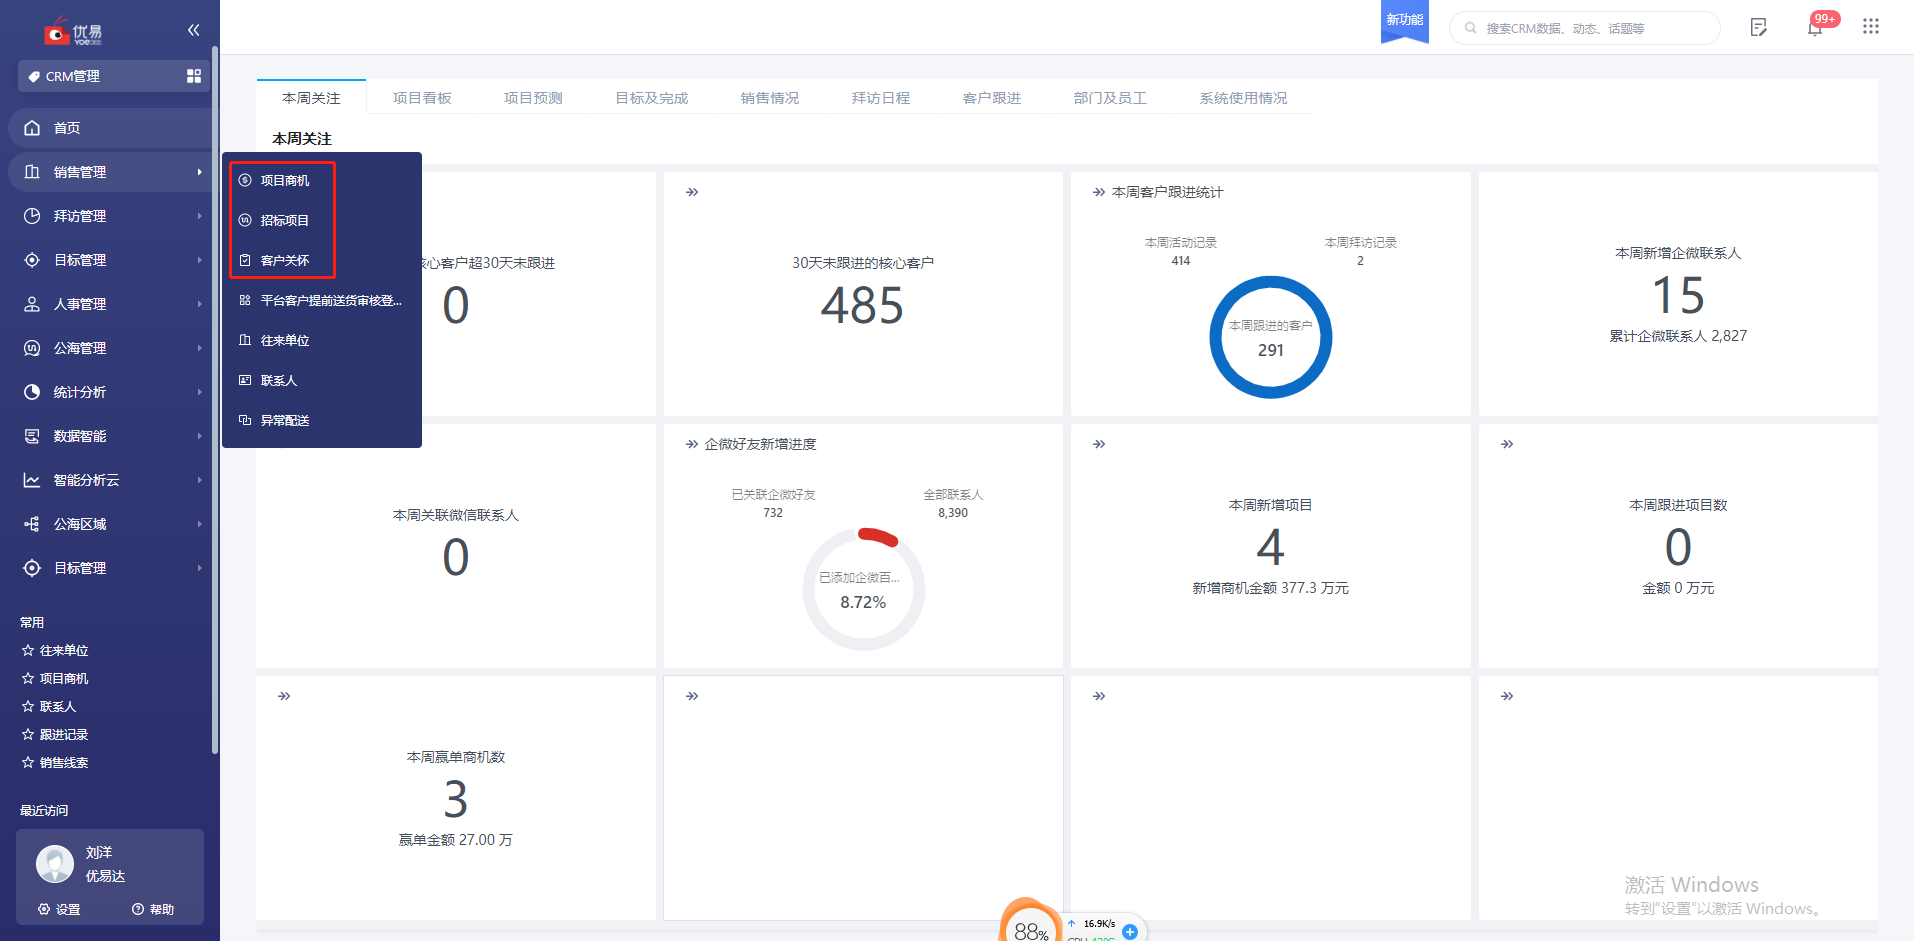The width and height of the screenshot is (1914, 941).
Task: Expand the 本周客户跟进统计 card arrow
Action: [1099, 192]
